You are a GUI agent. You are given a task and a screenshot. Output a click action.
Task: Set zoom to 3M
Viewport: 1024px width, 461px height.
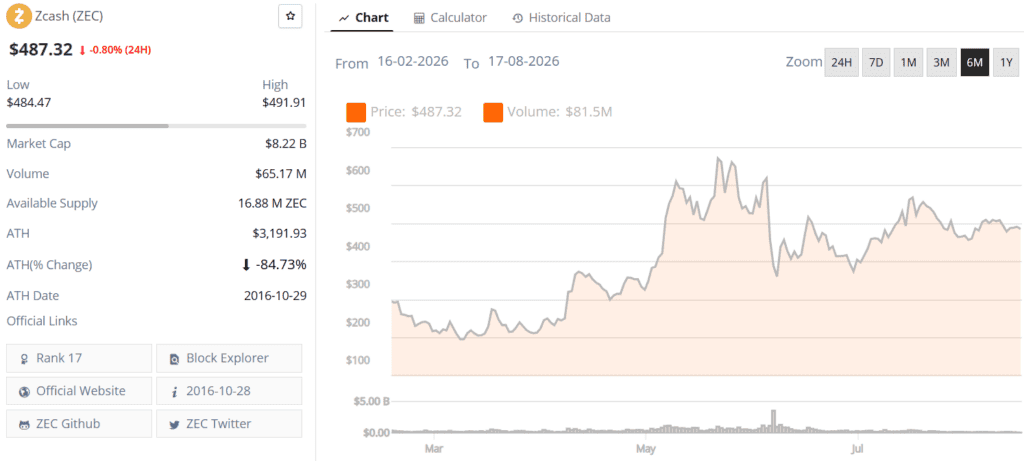tap(941, 63)
